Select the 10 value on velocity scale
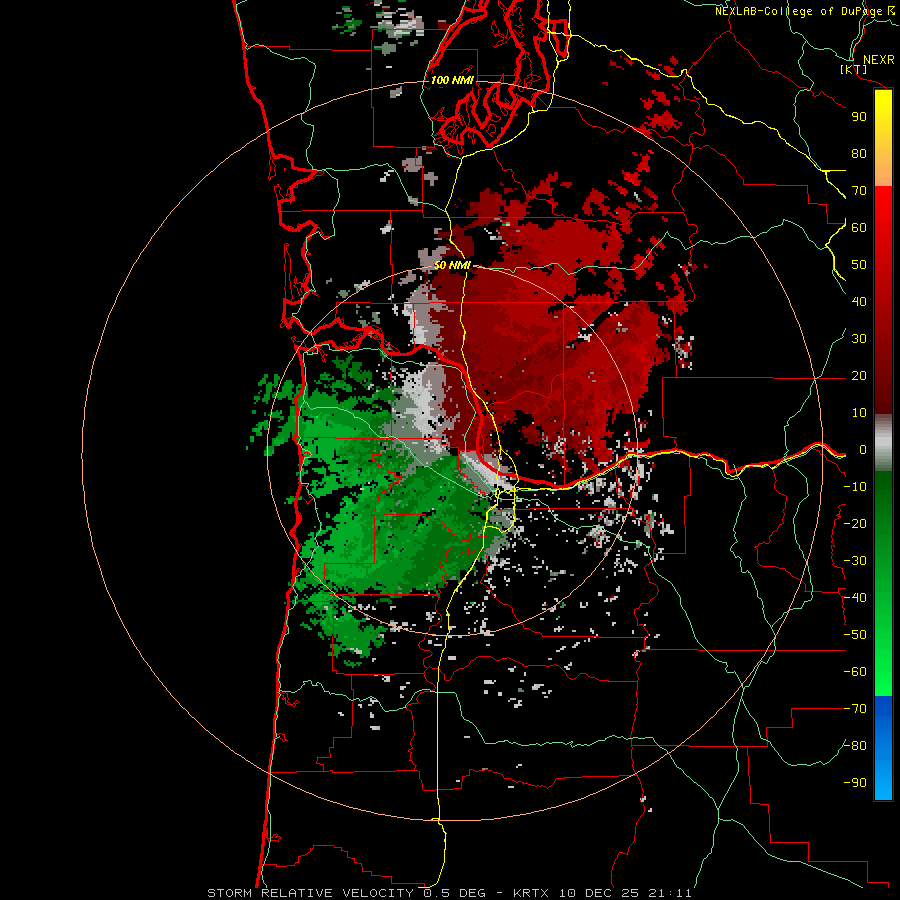The image size is (900, 900). 859,413
